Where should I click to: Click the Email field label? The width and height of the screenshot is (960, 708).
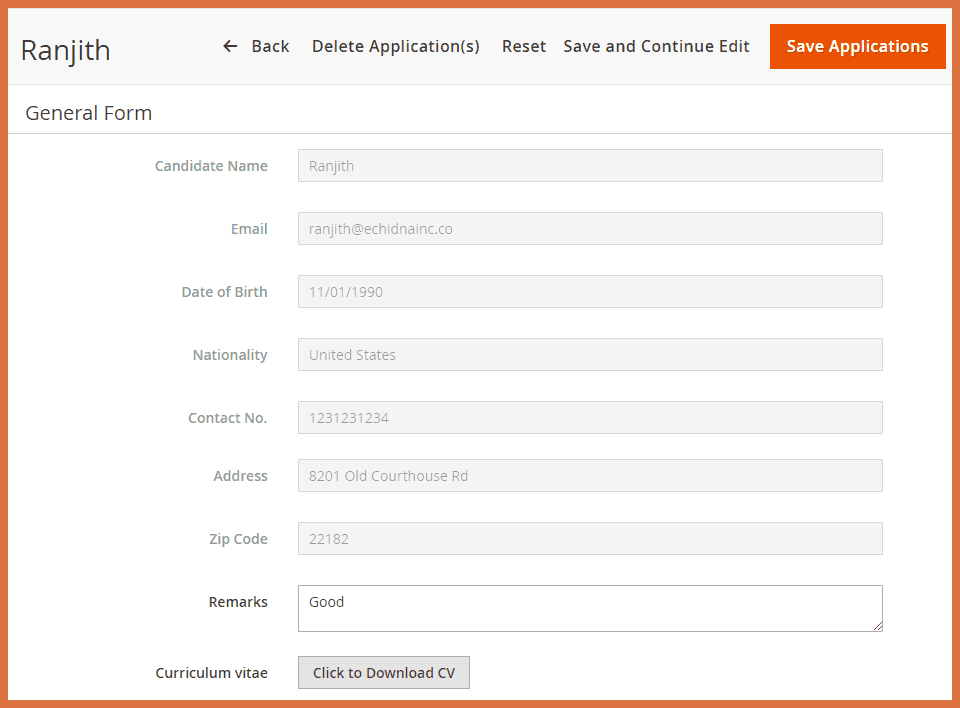249,229
